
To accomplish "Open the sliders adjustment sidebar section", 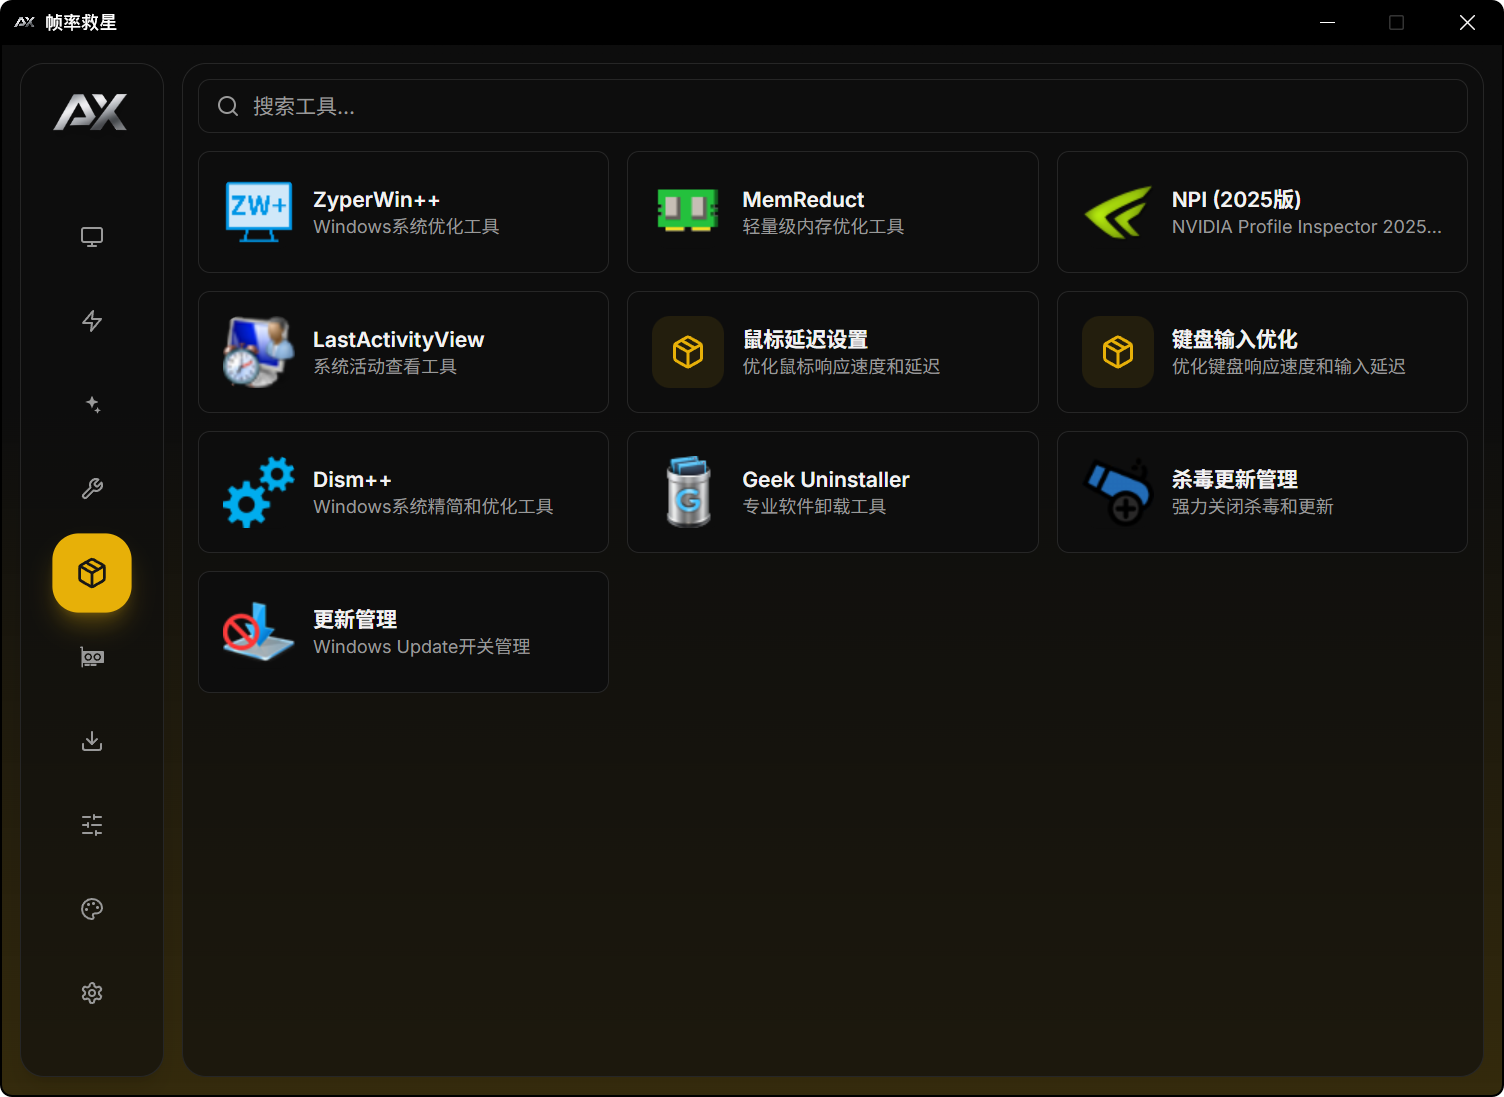I will tap(92, 825).
